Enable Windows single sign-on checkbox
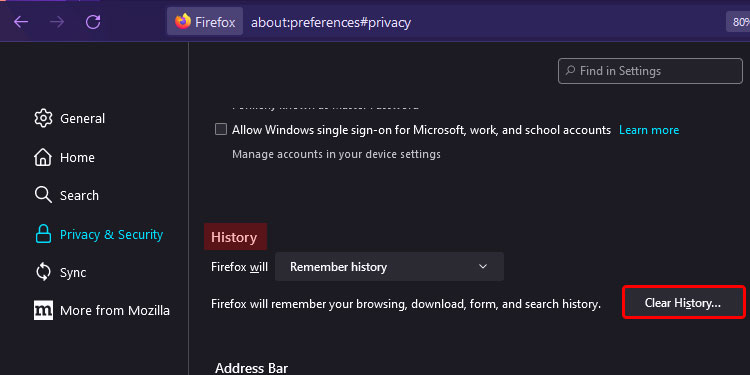The image size is (750, 375). tap(221, 129)
